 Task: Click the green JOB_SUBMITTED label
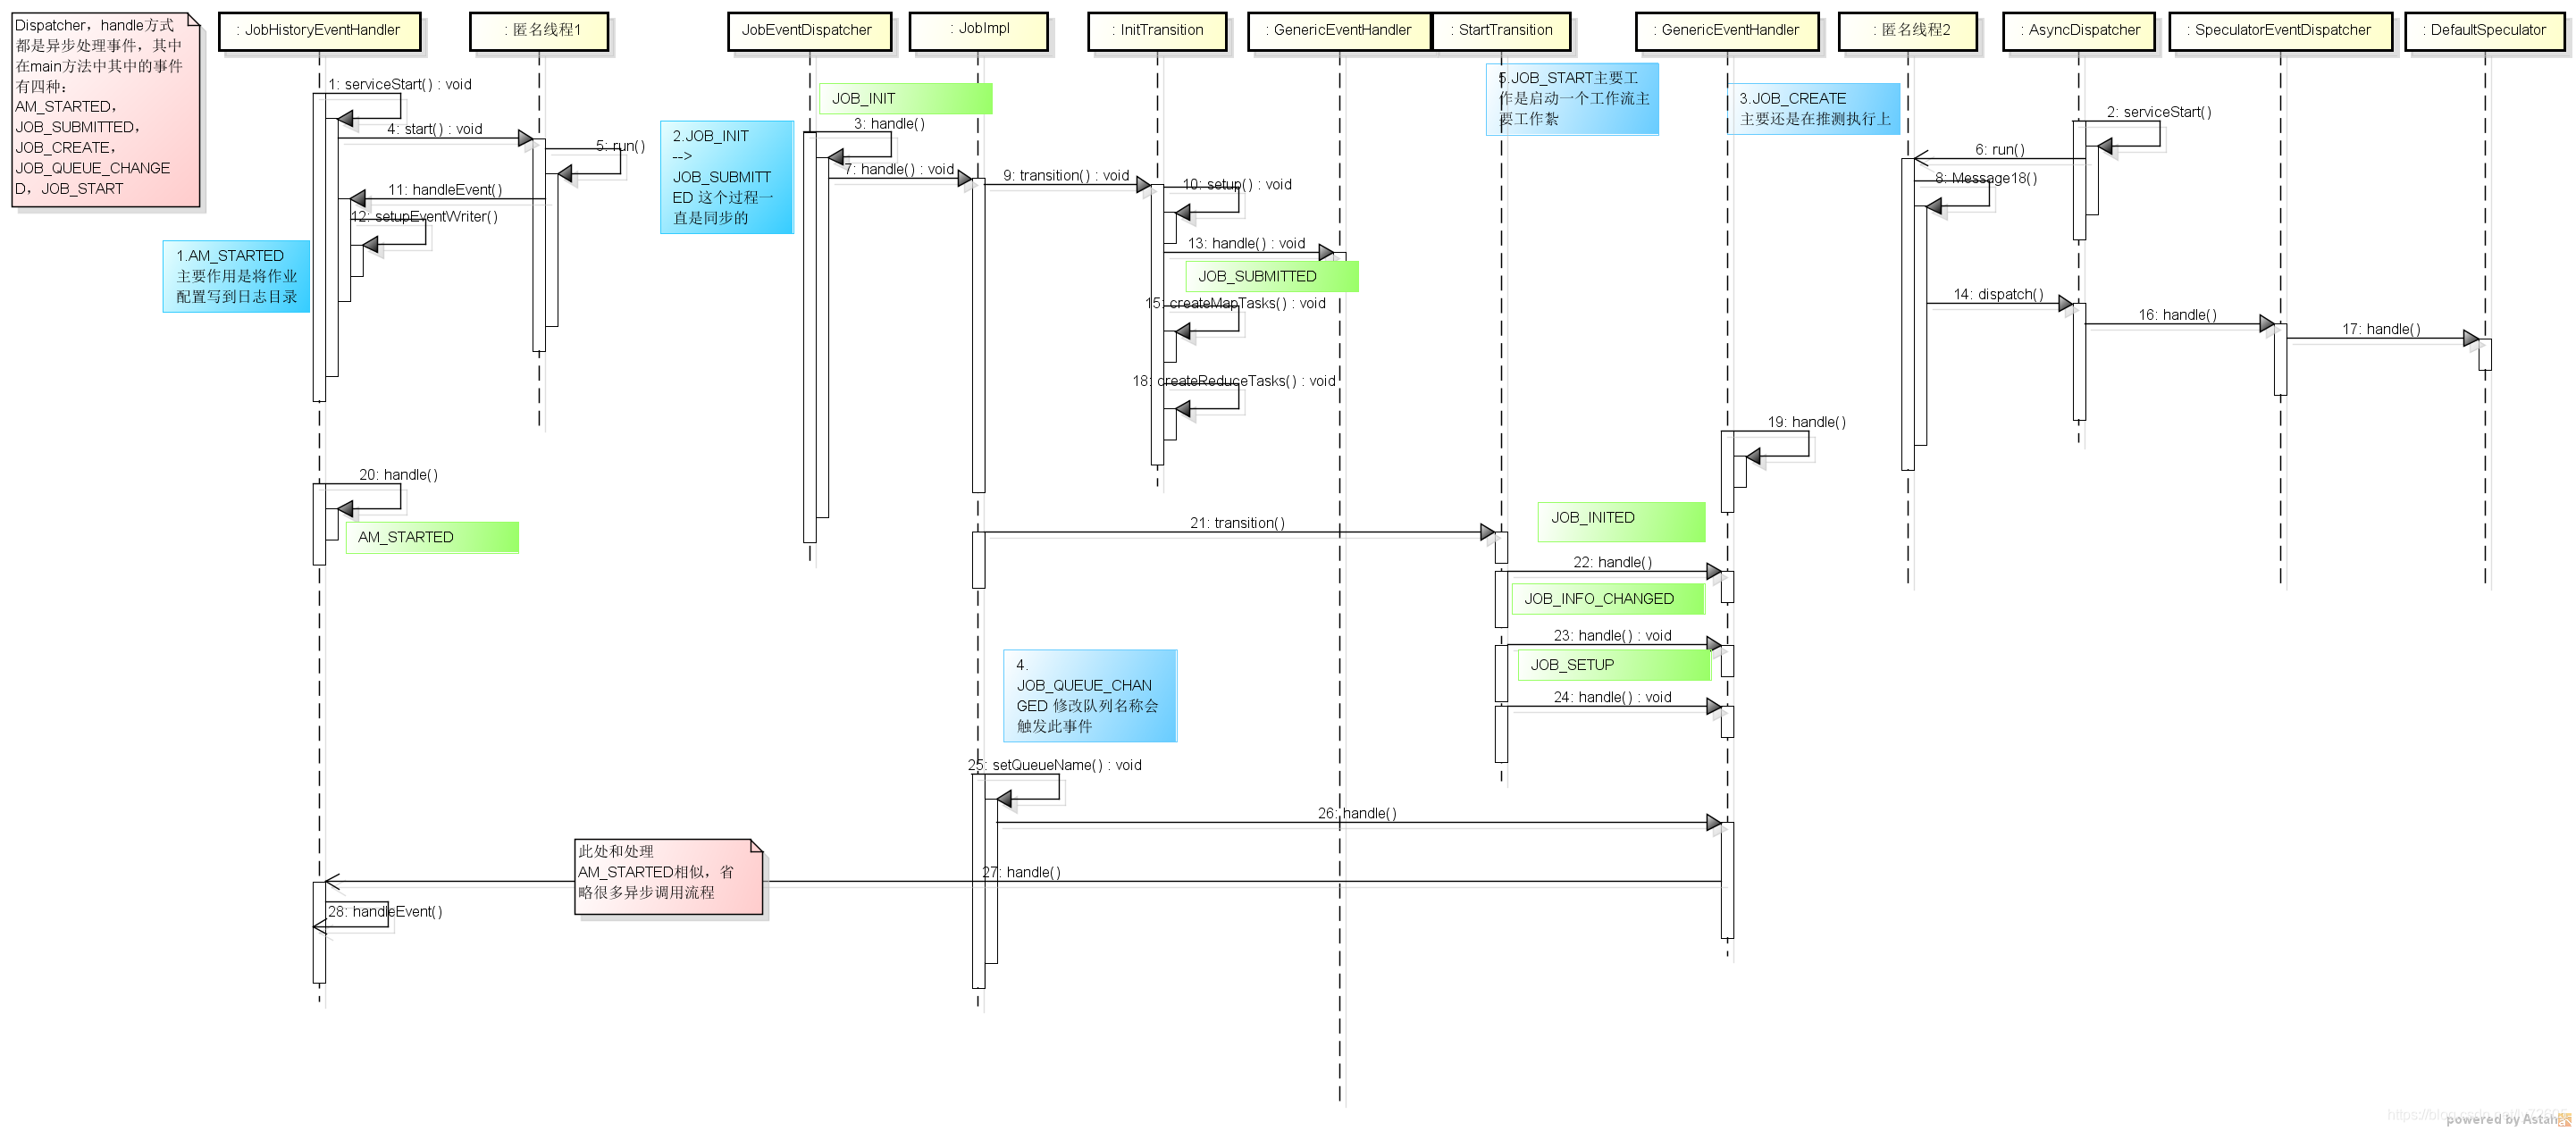coord(1272,276)
